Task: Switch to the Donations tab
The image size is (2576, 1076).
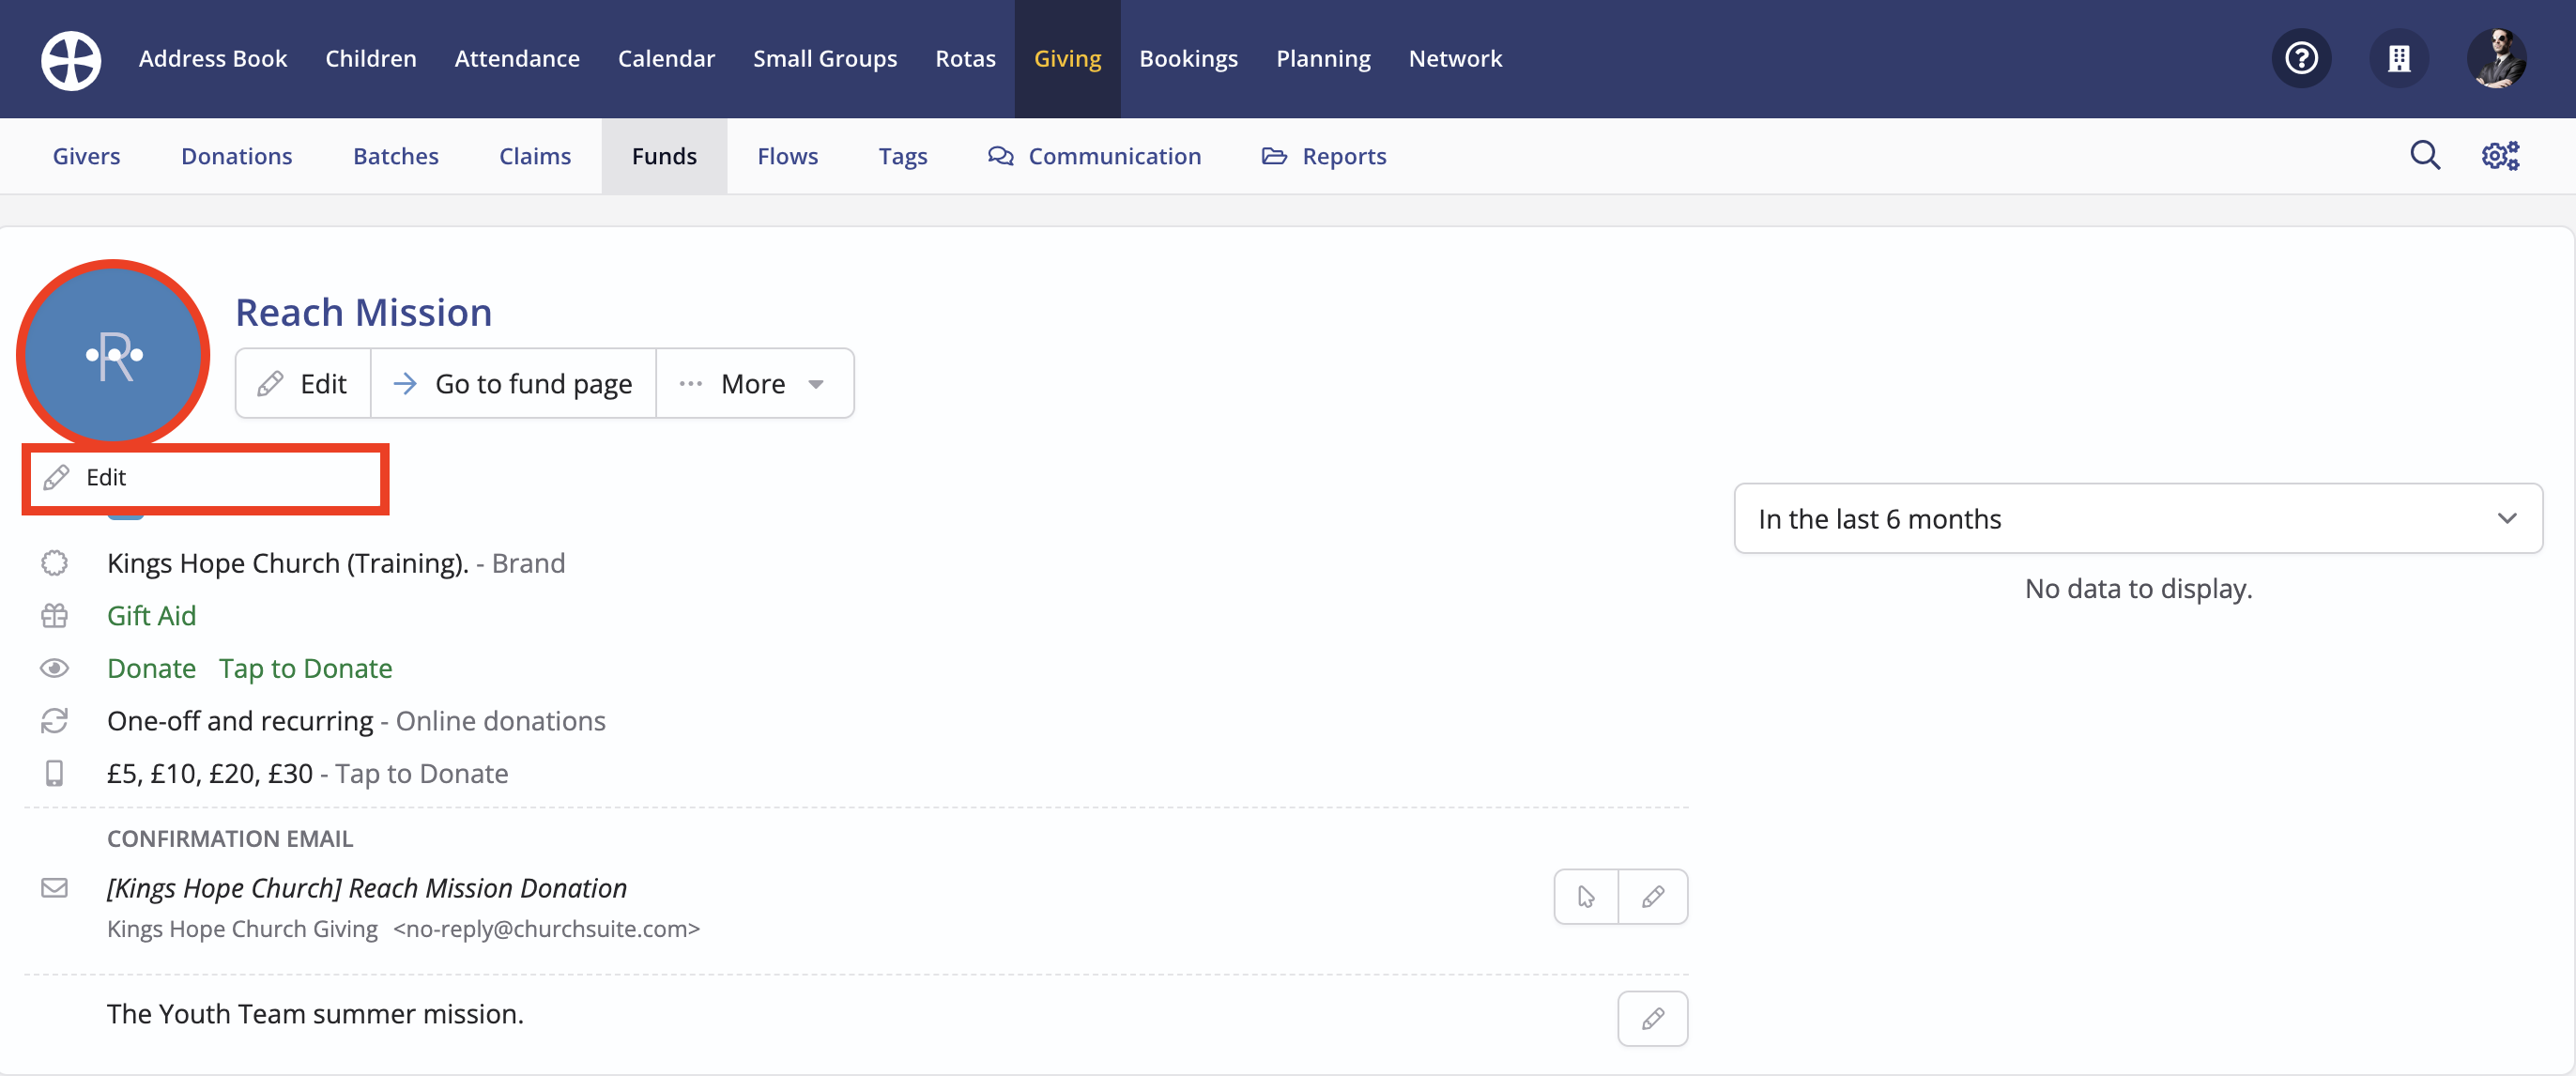Action: coord(236,156)
